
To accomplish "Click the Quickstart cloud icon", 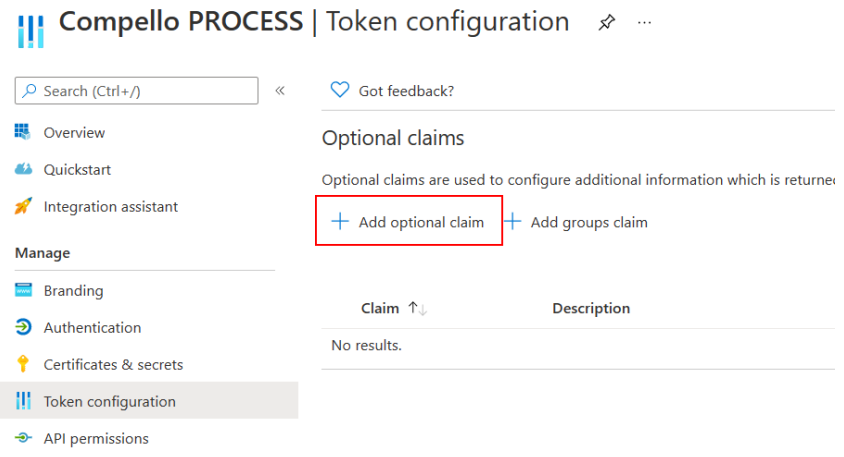I will click(x=23, y=169).
